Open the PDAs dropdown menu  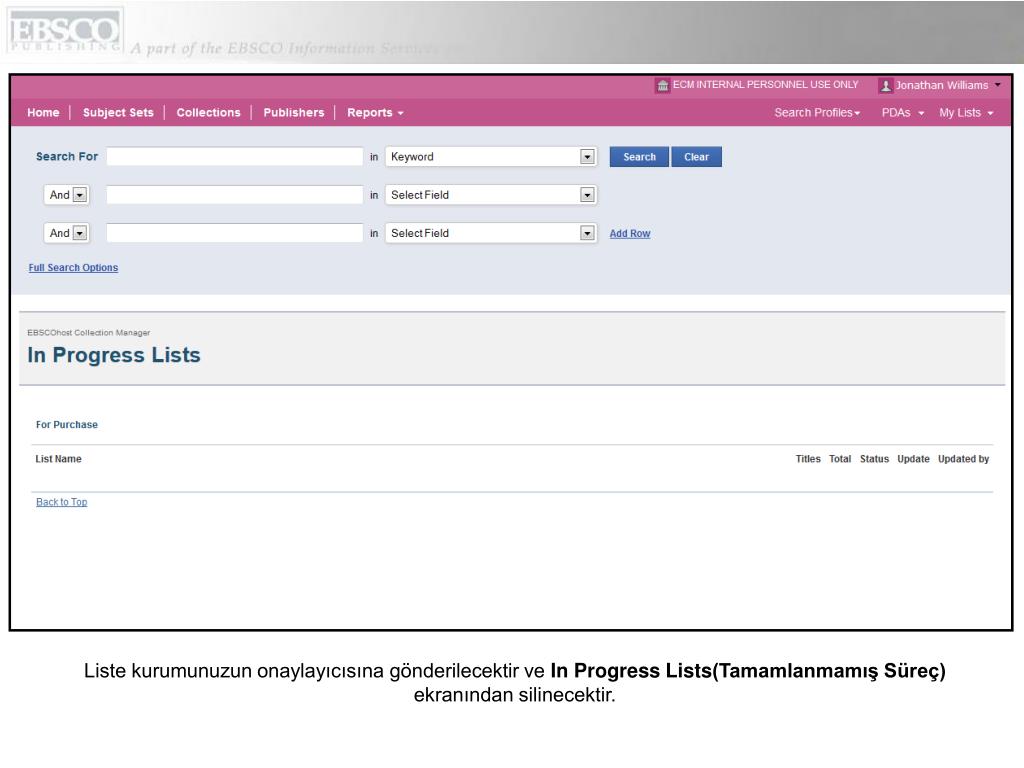(903, 113)
